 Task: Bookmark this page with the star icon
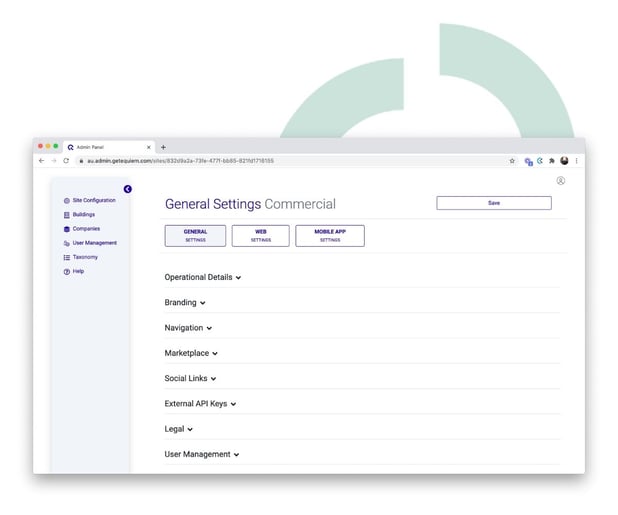coord(512,160)
